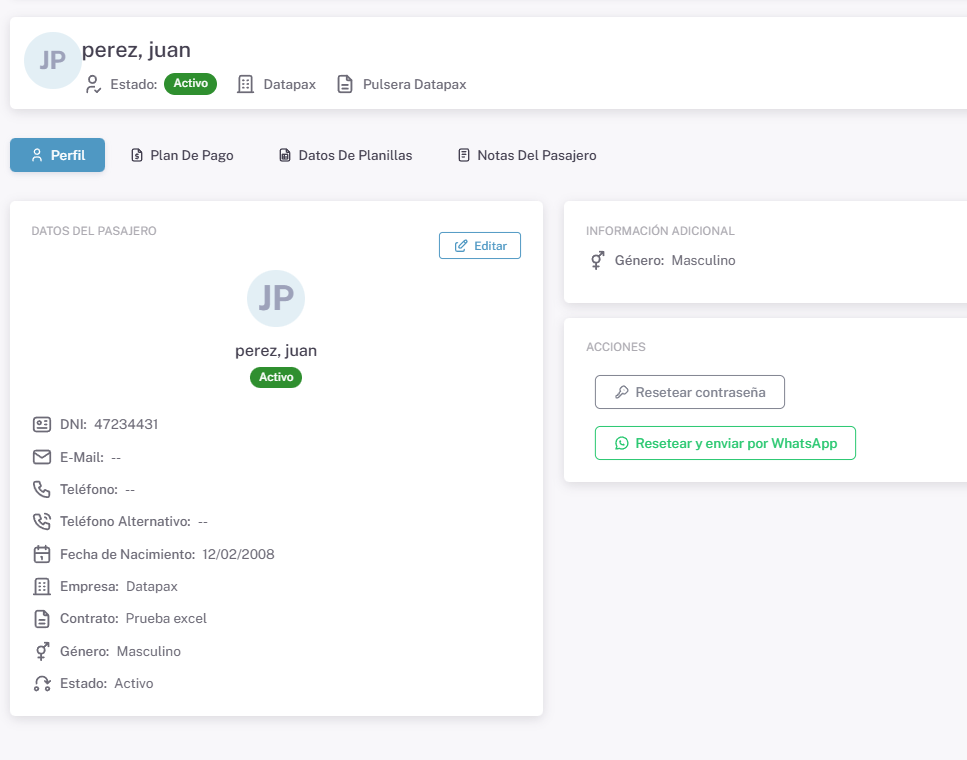Click the E-Mail envelope icon

click(42, 457)
